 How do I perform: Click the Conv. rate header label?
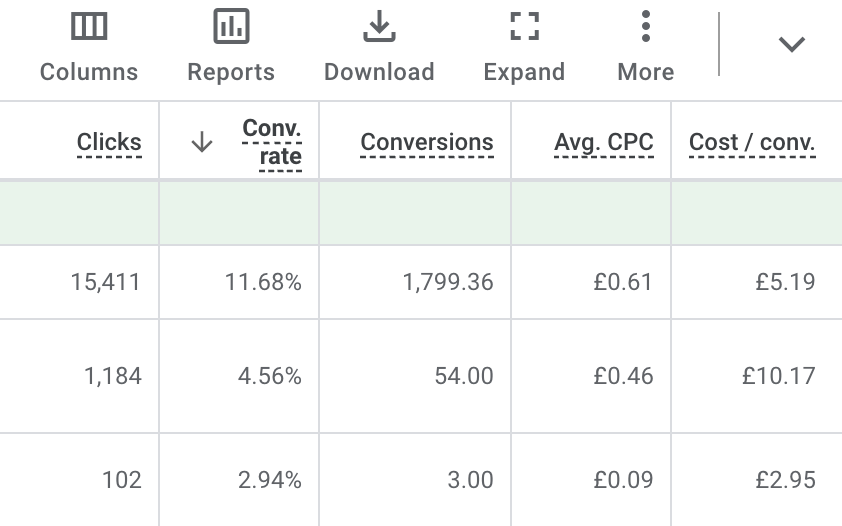click(272, 142)
